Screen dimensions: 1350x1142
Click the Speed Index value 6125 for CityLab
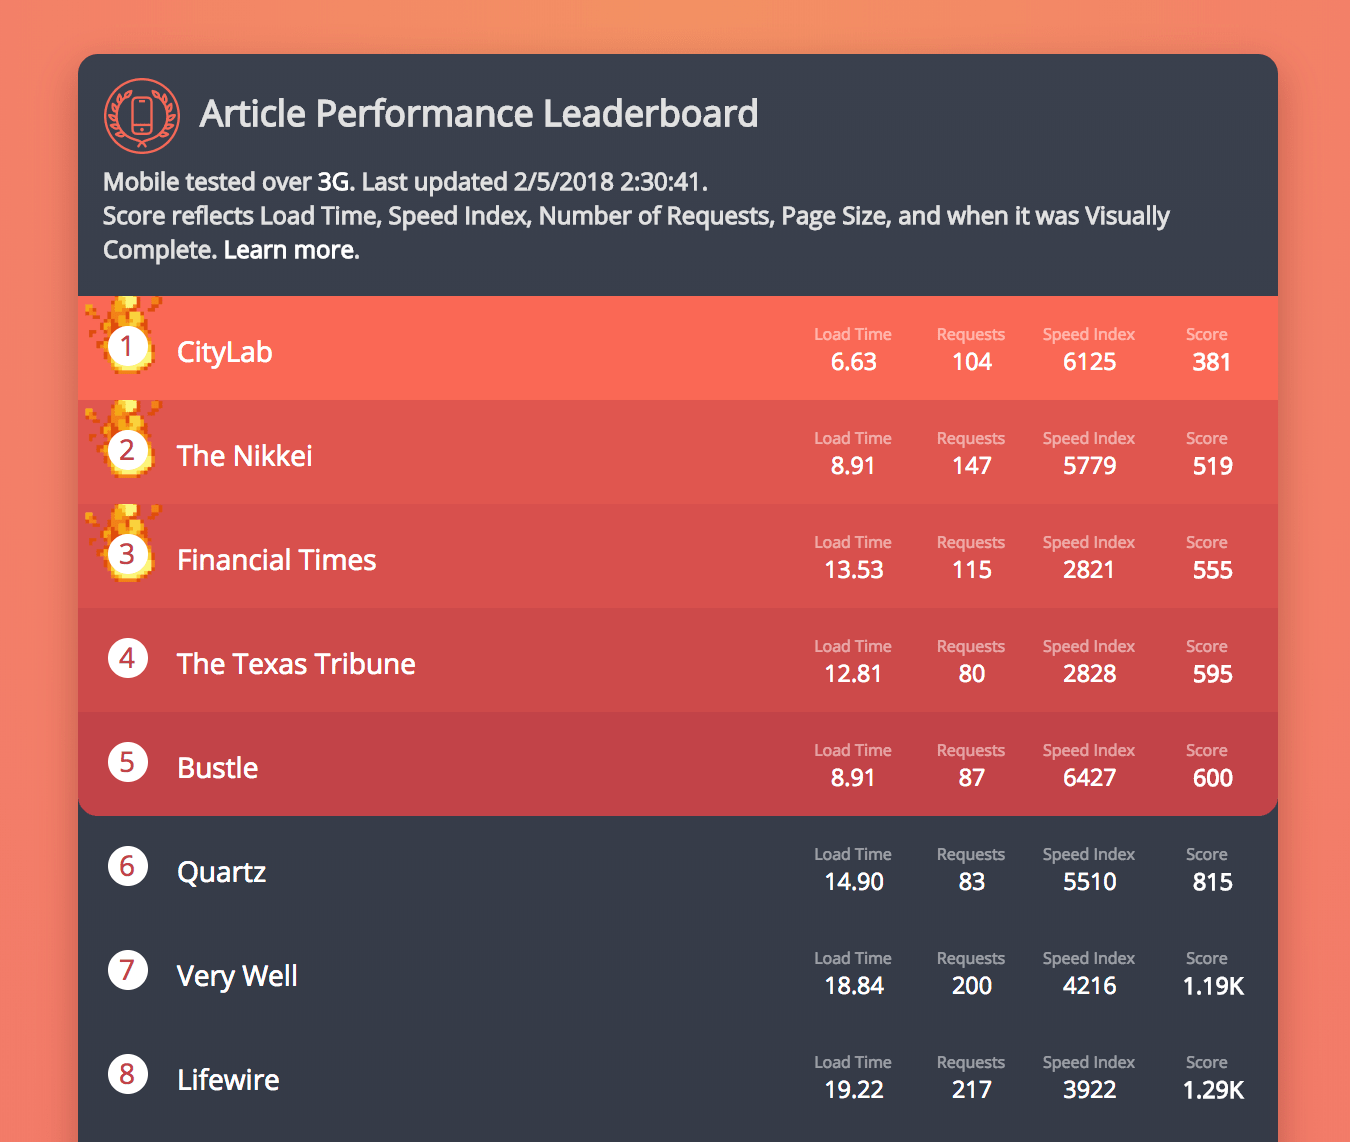(1089, 361)
